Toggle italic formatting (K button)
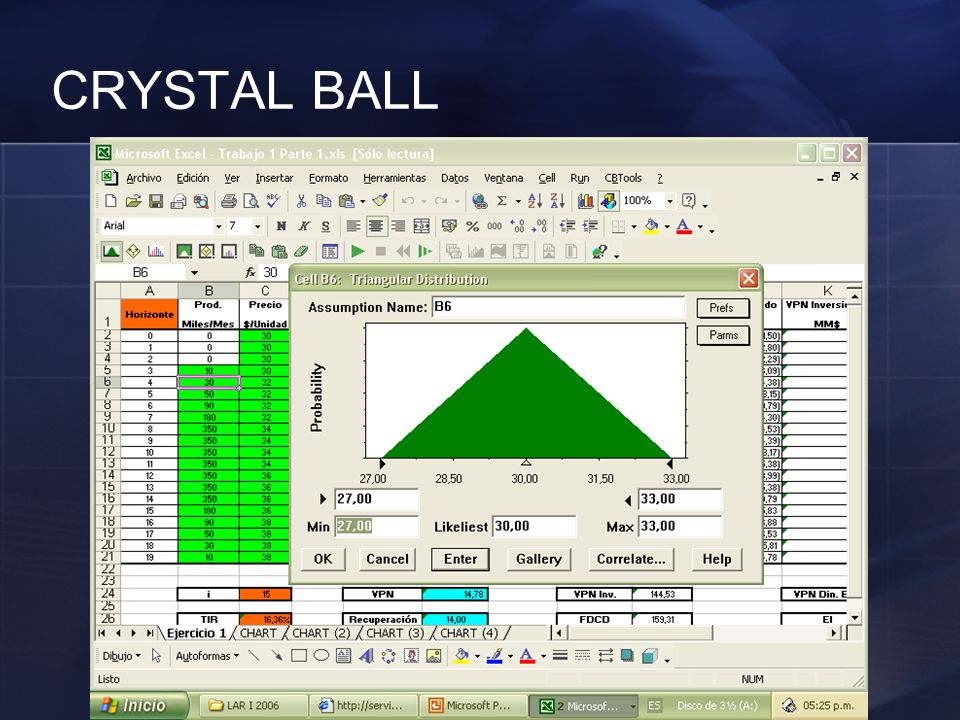The image size is (960, 720). [x=304, y=226]
